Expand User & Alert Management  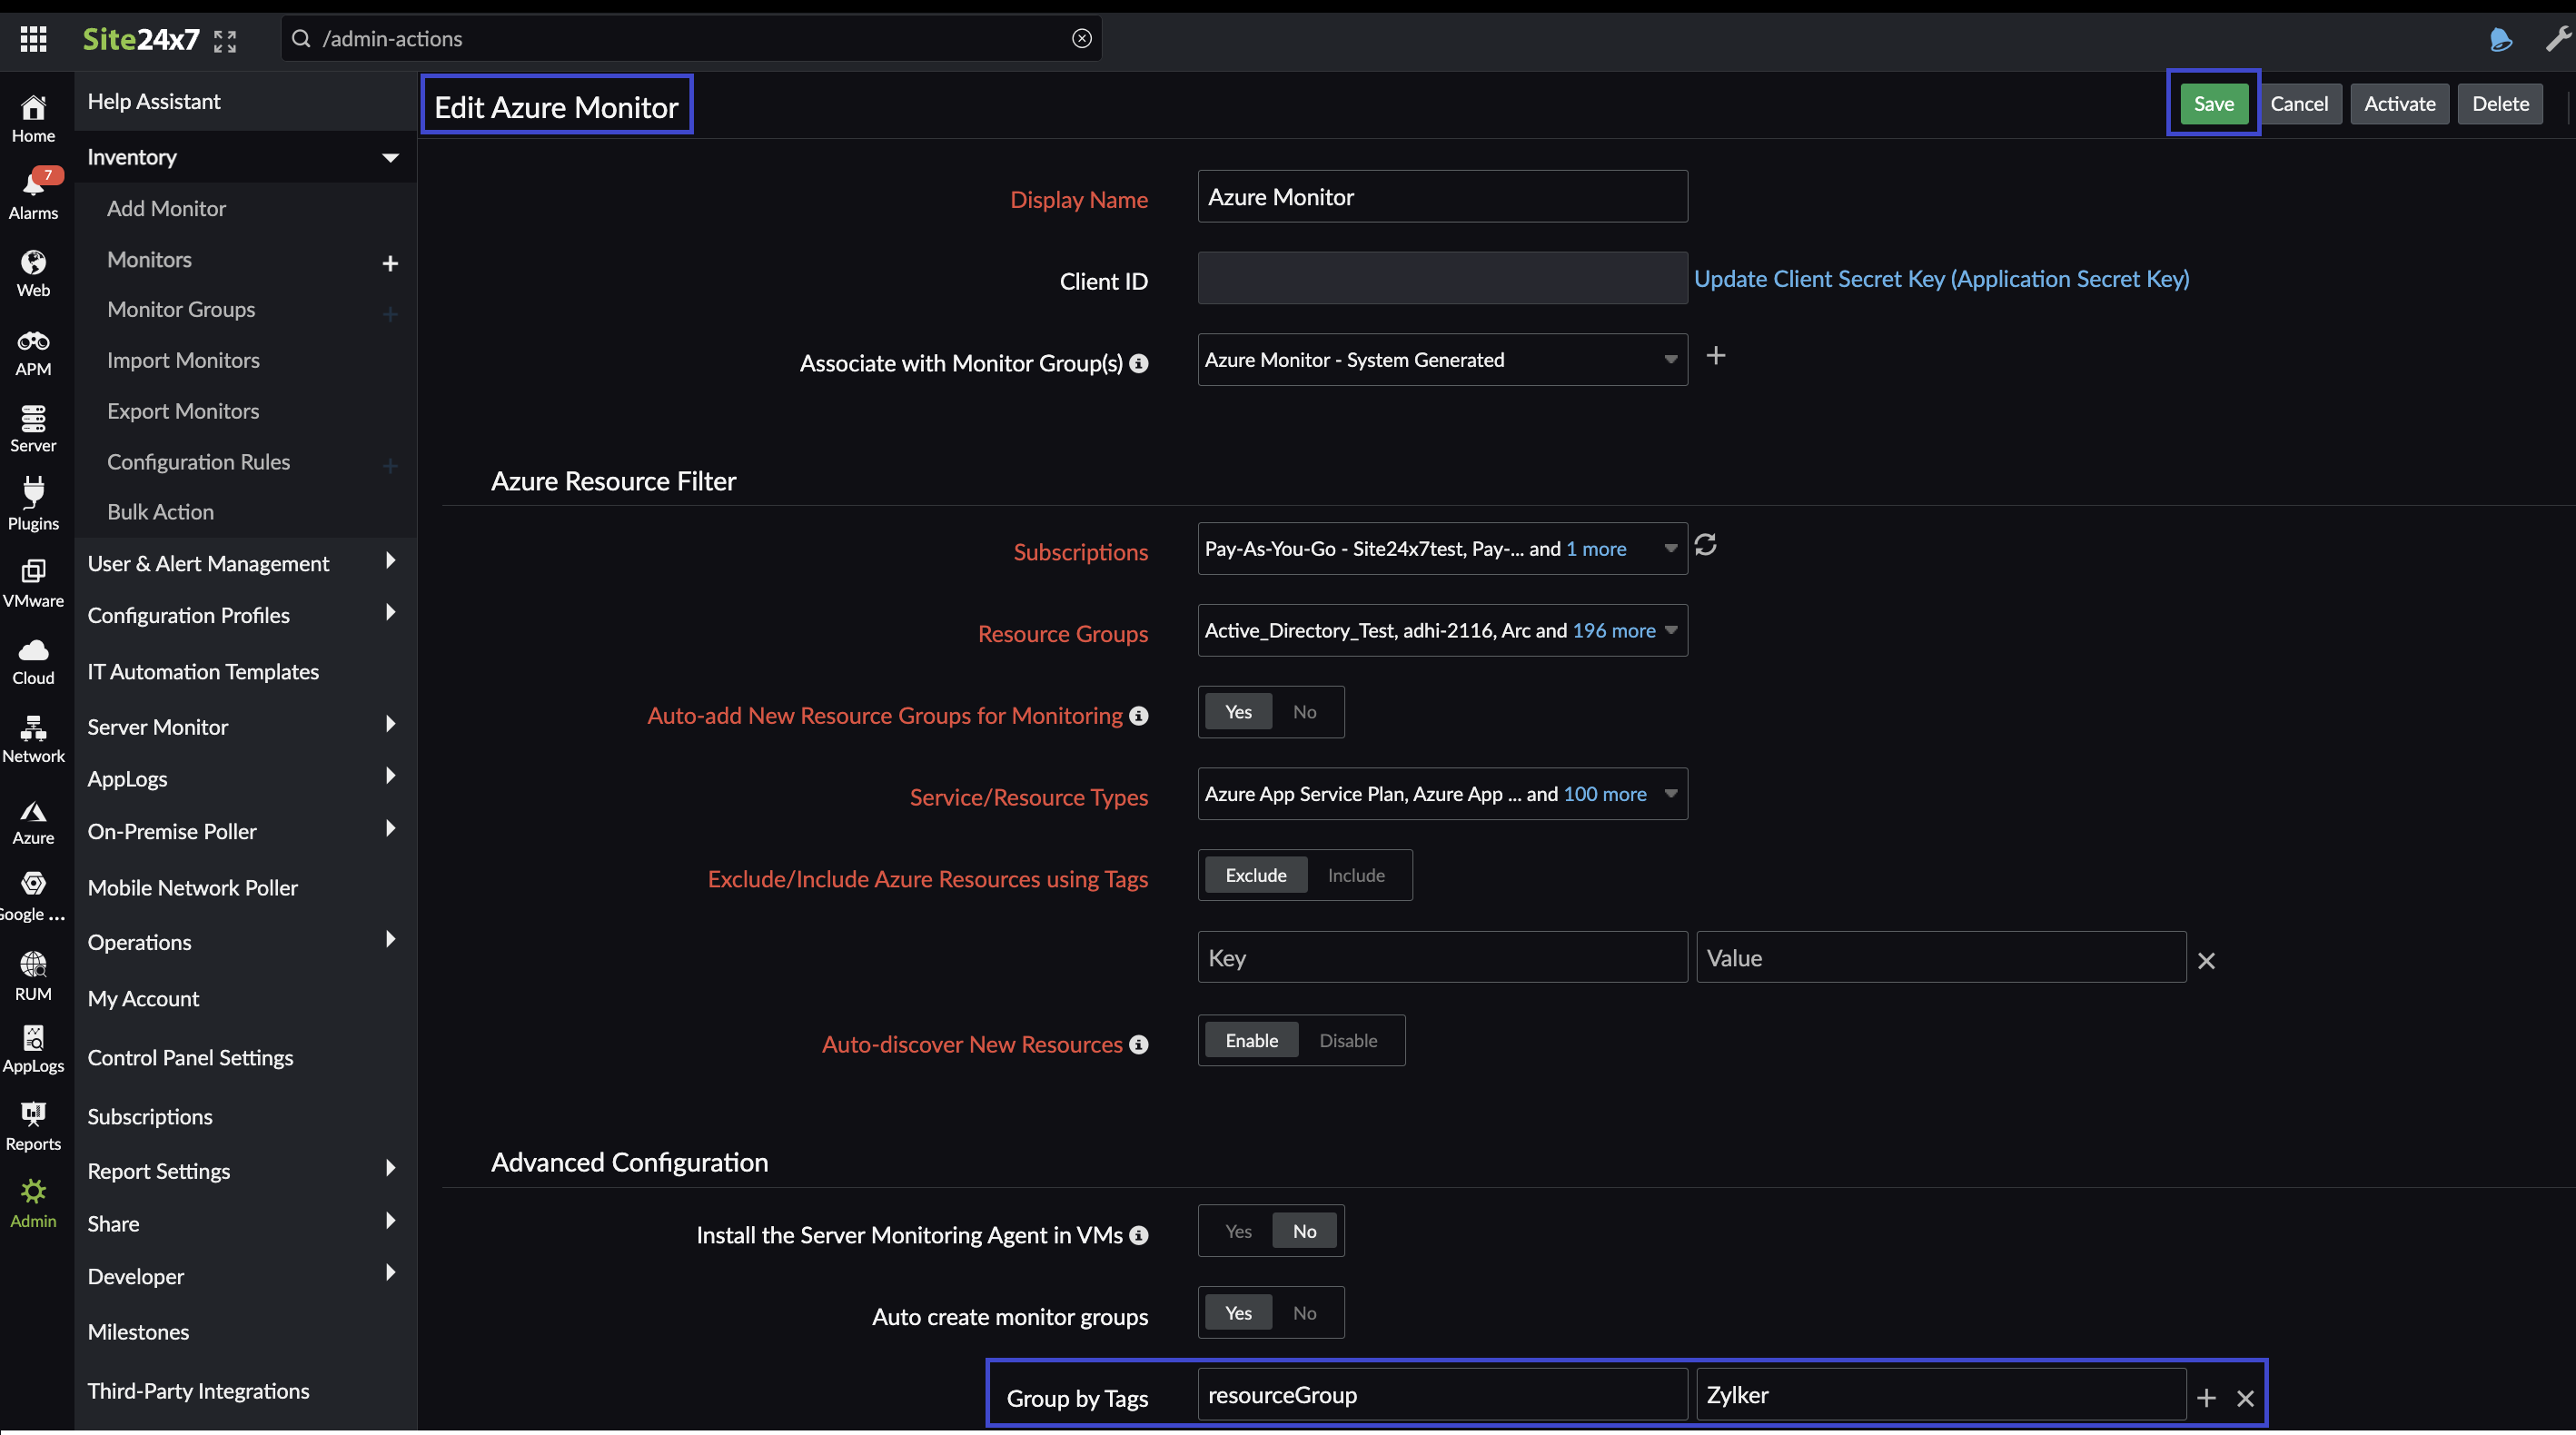pos(390,561)
